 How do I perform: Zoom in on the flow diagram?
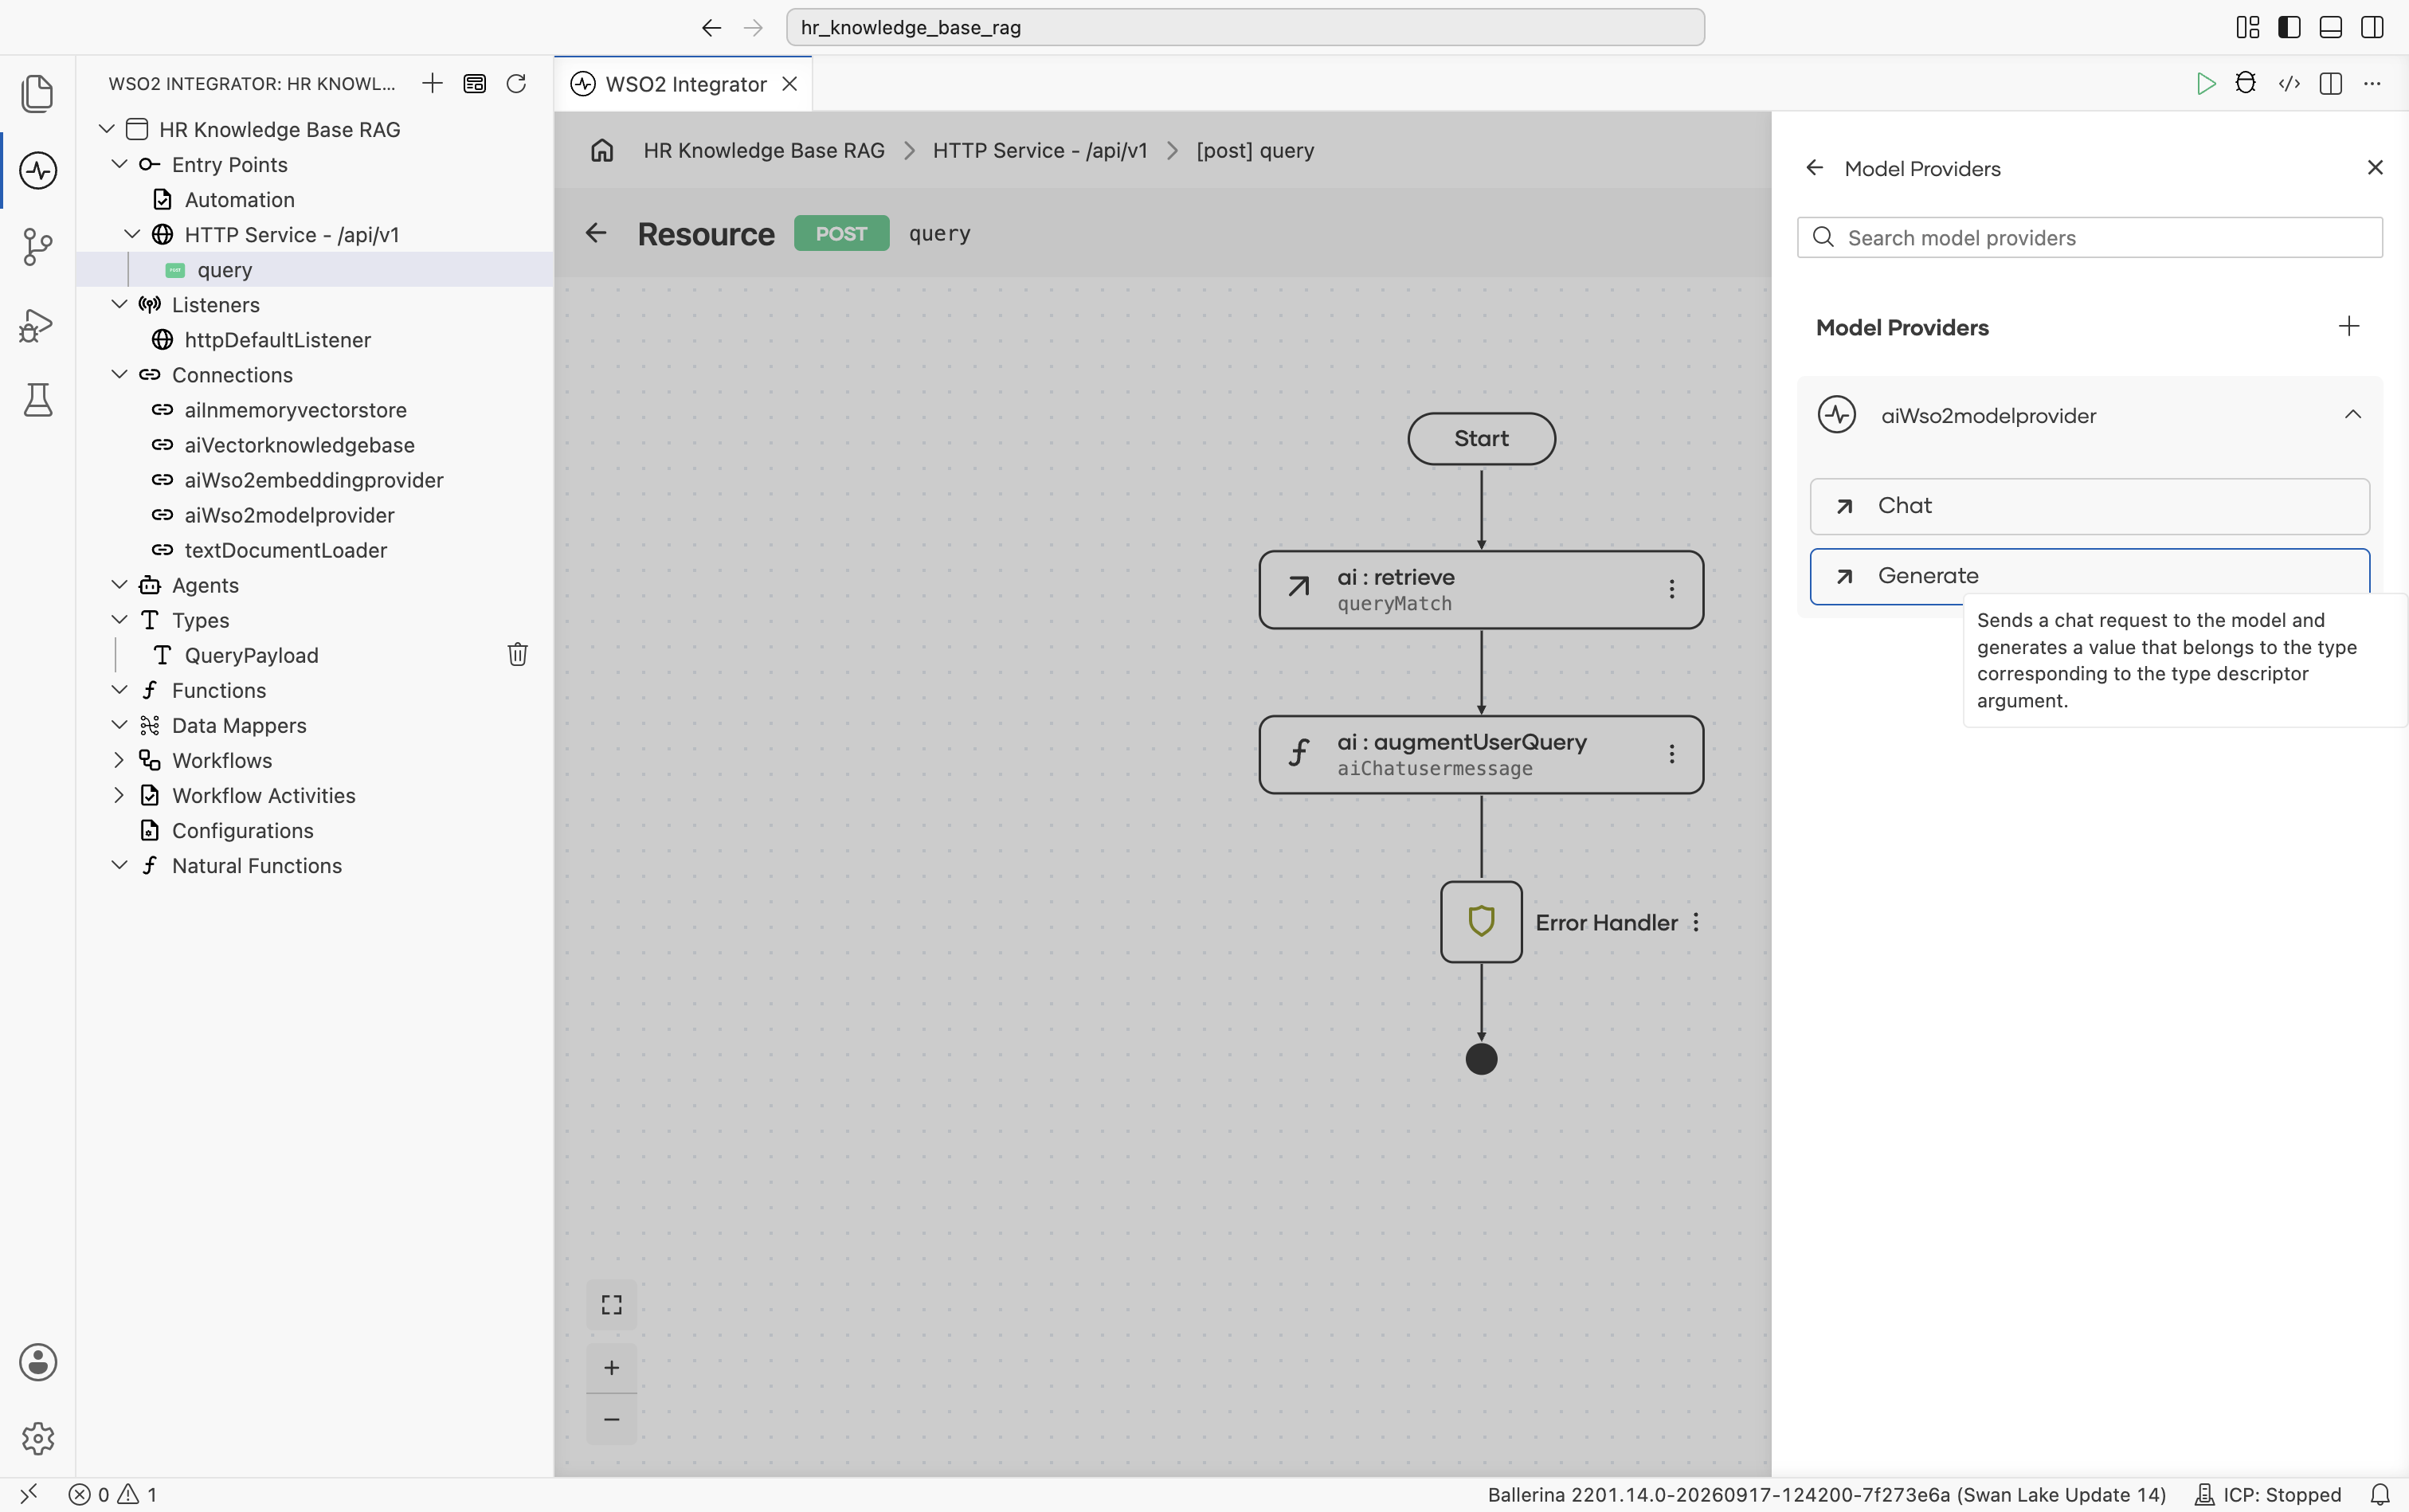pos(611,1367)
